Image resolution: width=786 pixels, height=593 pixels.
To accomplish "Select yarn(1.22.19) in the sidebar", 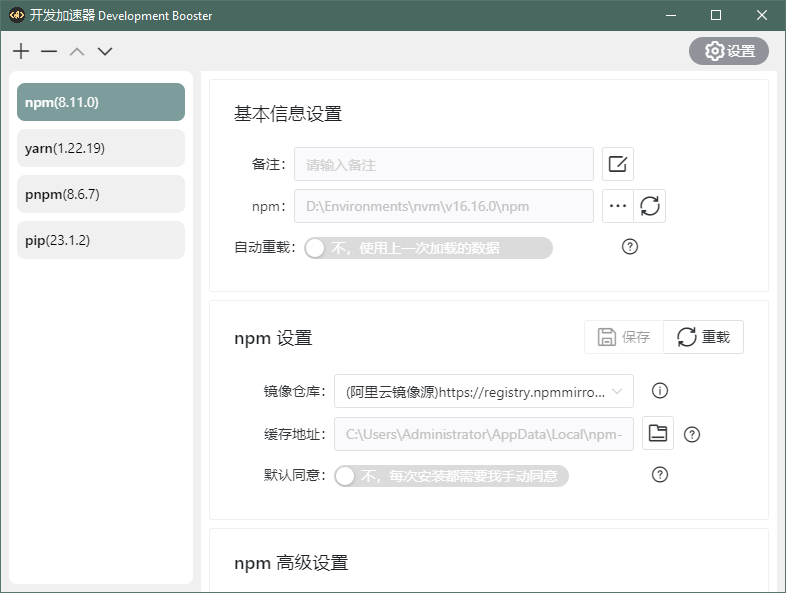I will click(x=101, y=148).
